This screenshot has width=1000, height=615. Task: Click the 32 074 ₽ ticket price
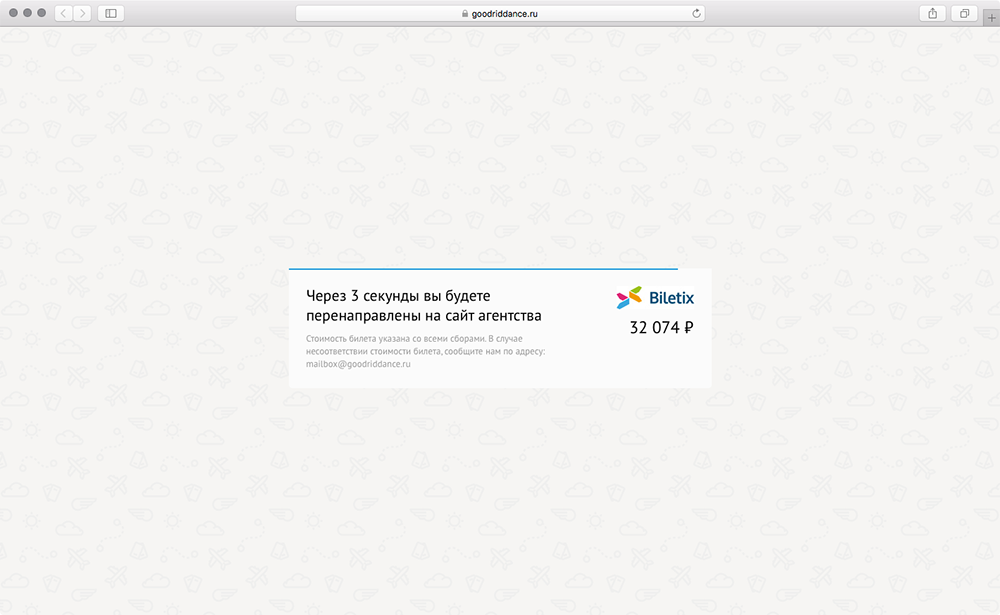[661, 327]
